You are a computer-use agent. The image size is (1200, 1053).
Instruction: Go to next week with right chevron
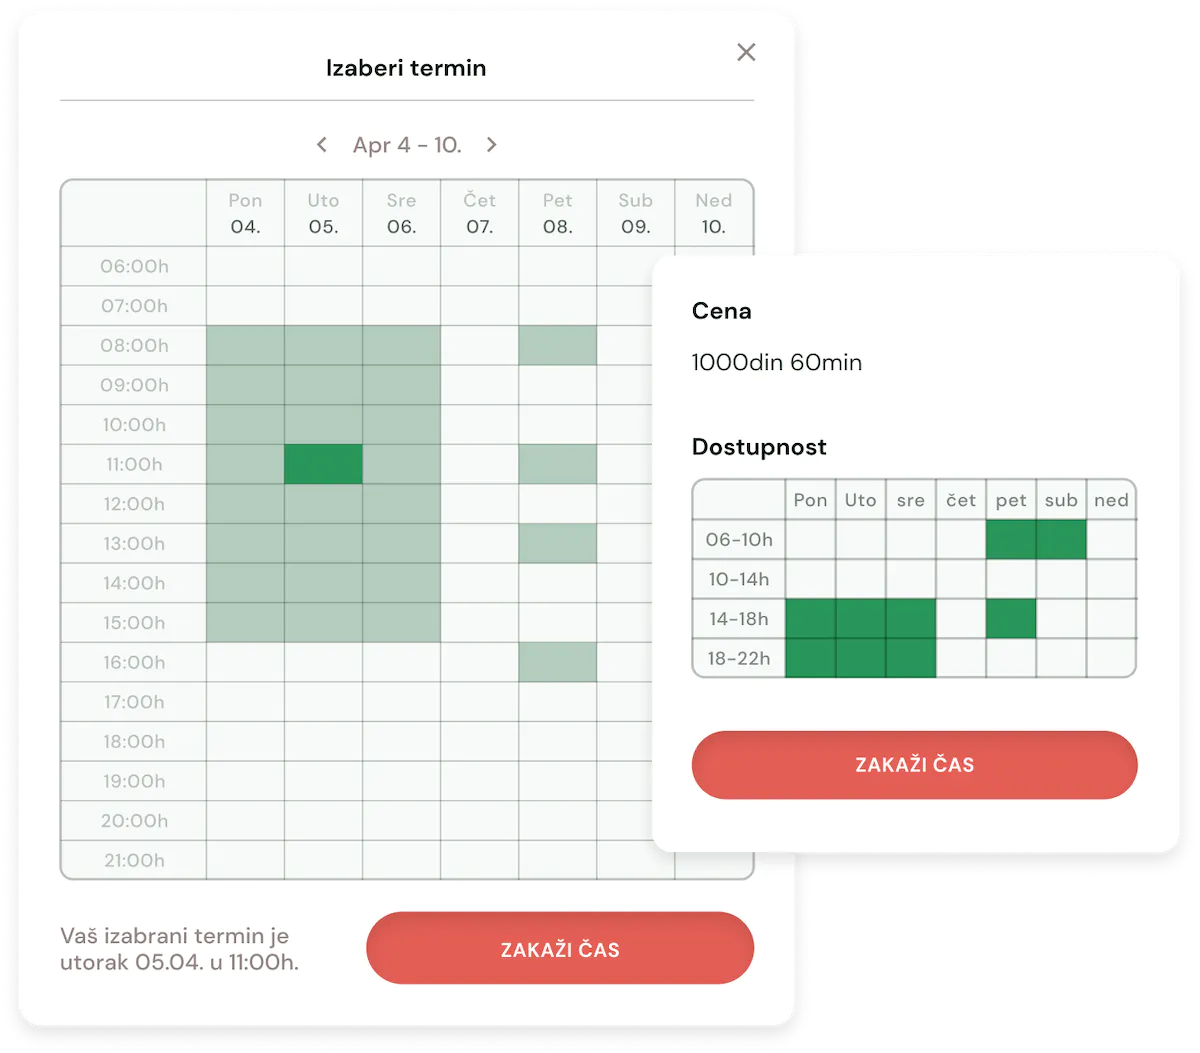tap(491, 145)
